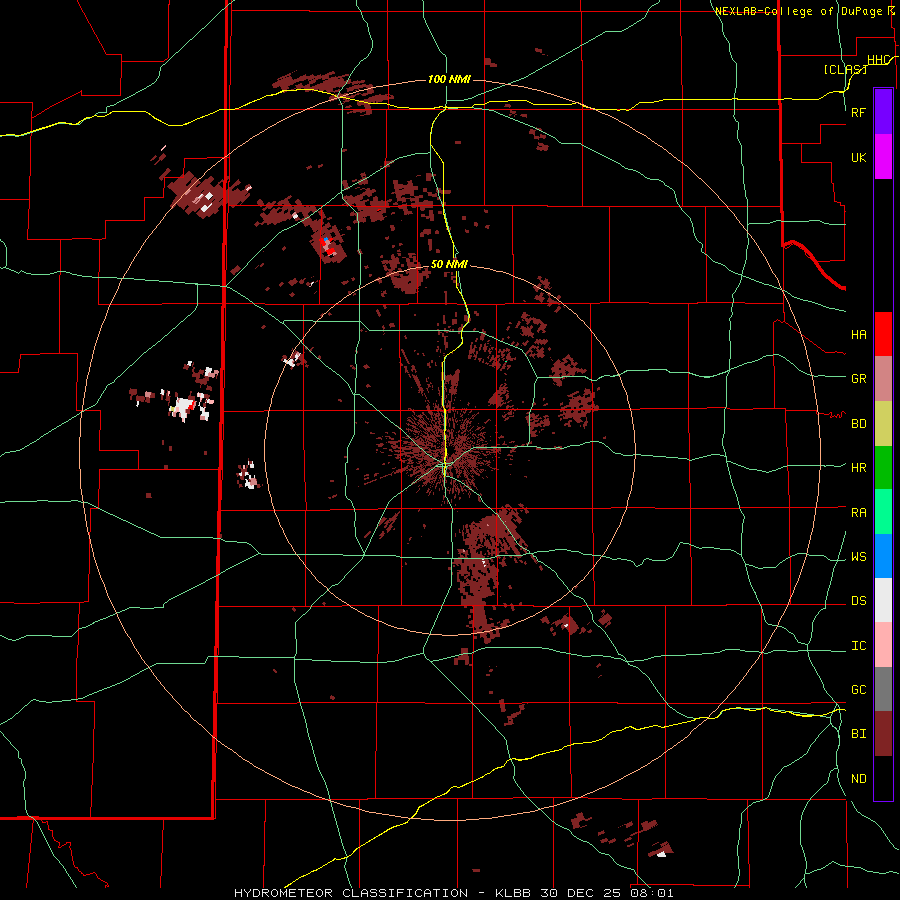The width and height of the screenshot is (900, 900).
Task: Click the UK magenta legend swatch
Action: pyautogui.click(x=883, y=157)
